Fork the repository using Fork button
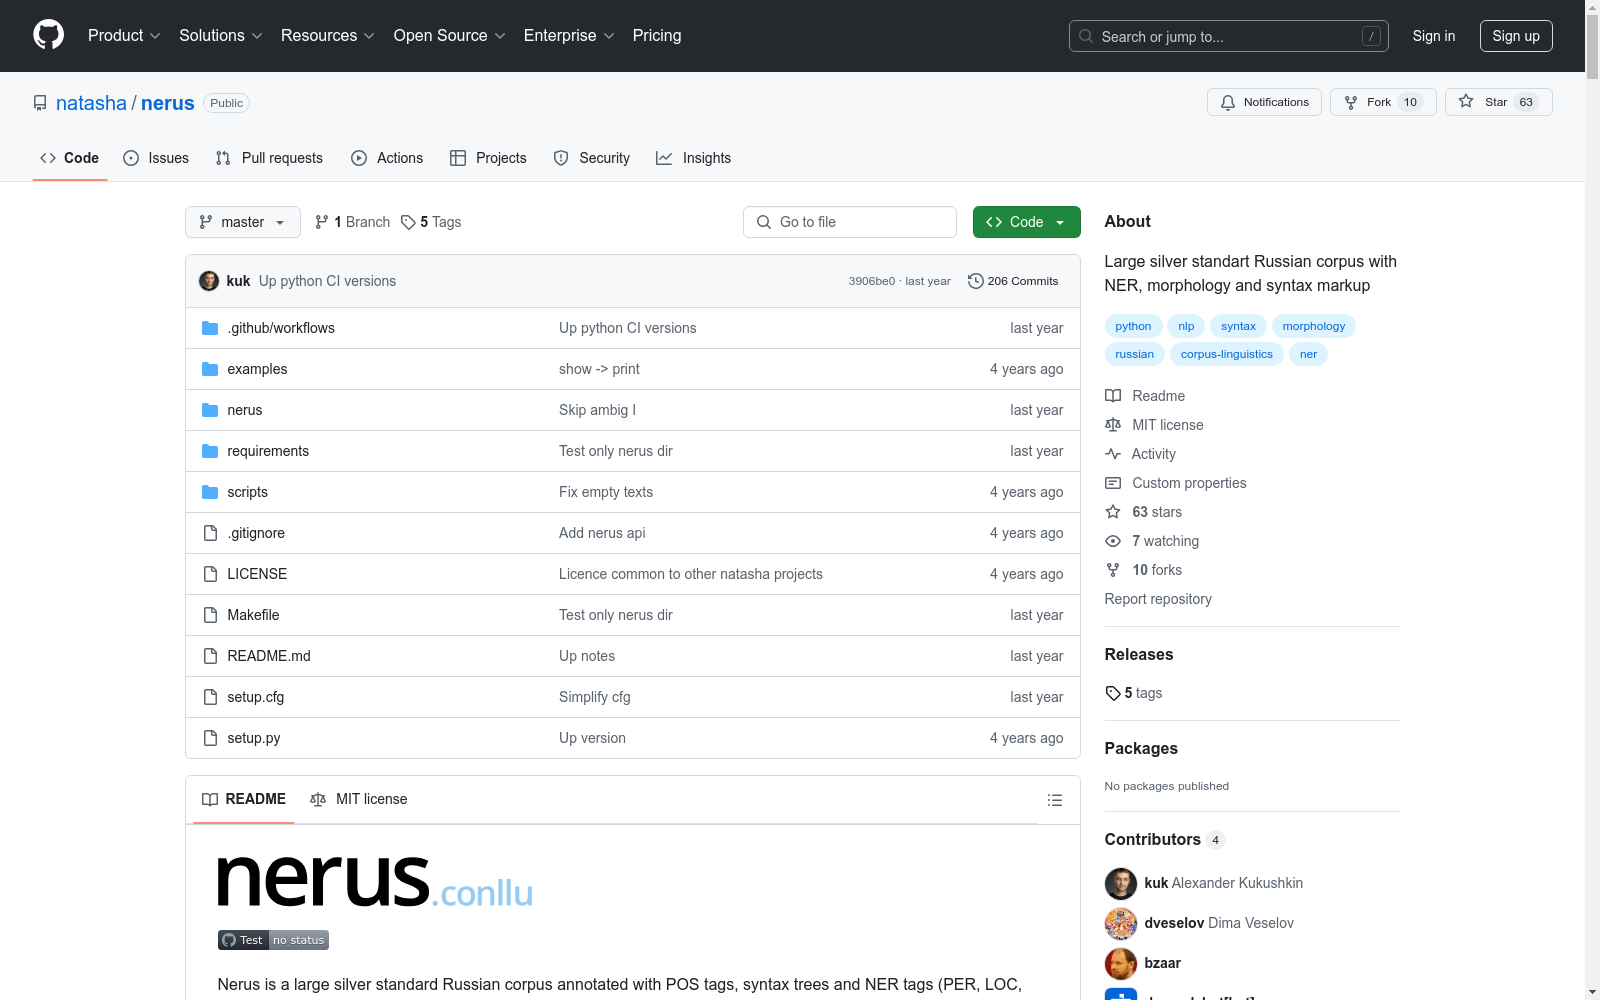 pyautogui.click(x=1383, y=102)
